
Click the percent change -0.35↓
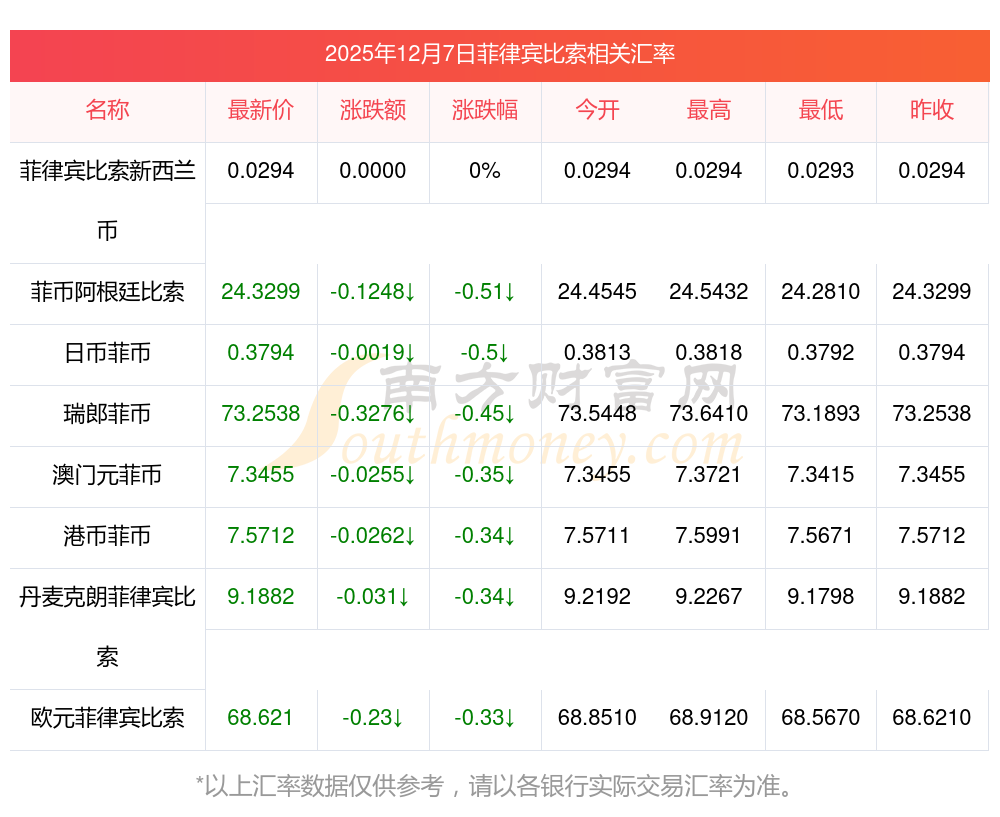click(x=485, y=475)
